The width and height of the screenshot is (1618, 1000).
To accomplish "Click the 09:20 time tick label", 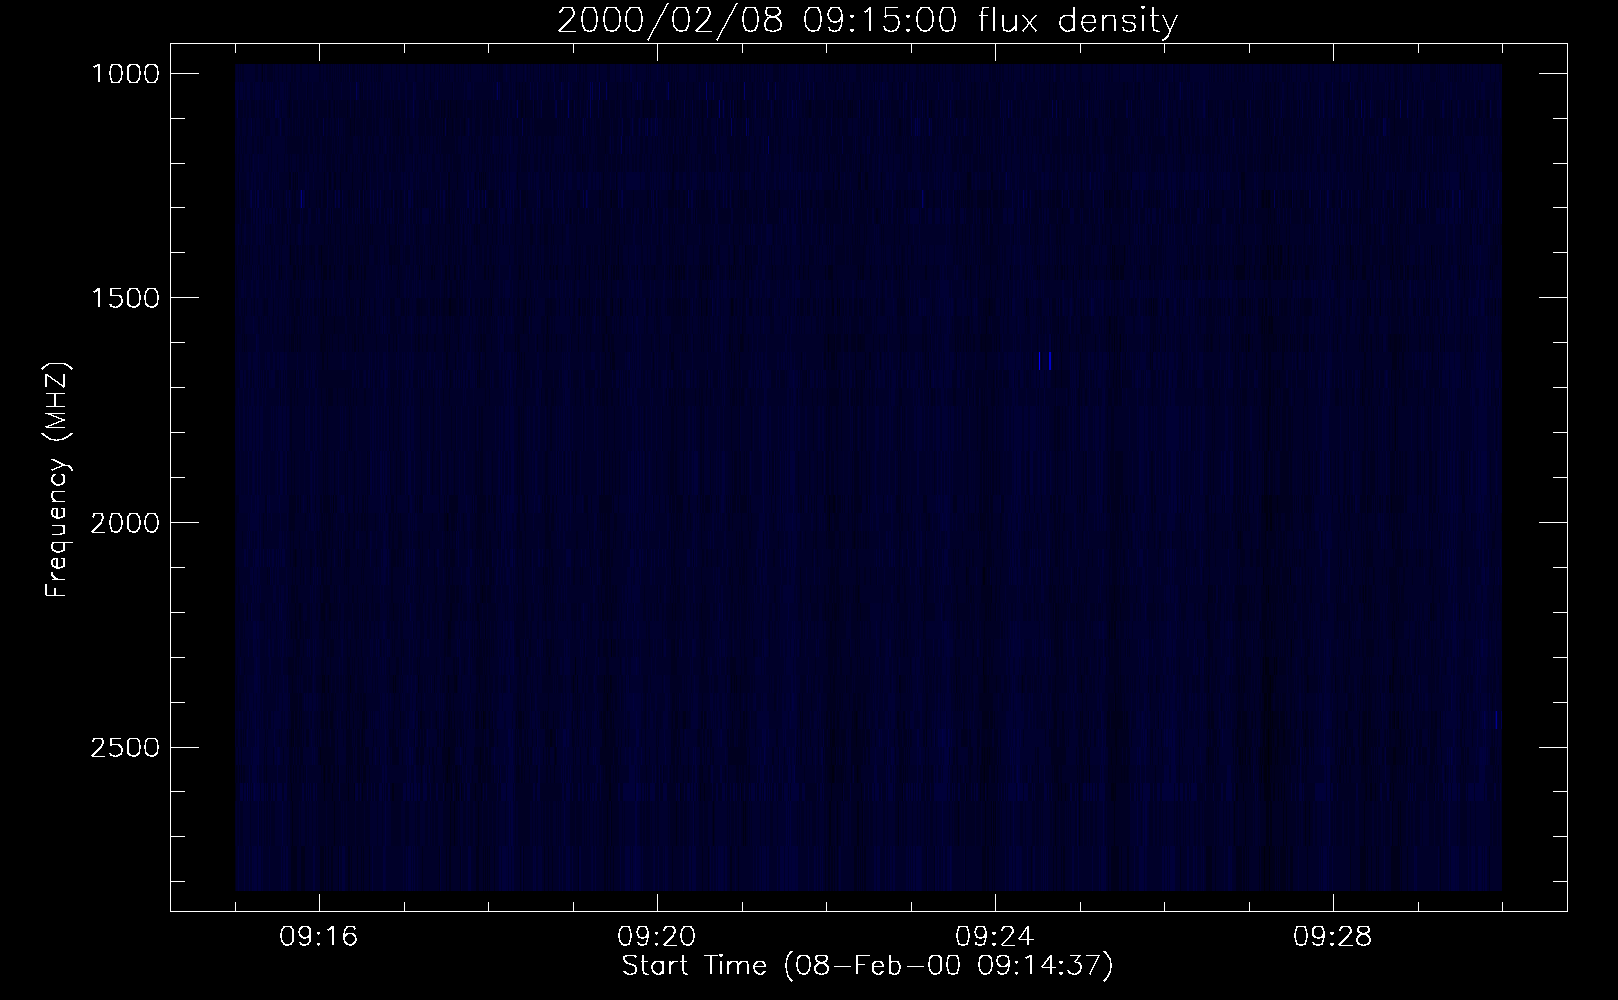I will click(x=657, y=937).
